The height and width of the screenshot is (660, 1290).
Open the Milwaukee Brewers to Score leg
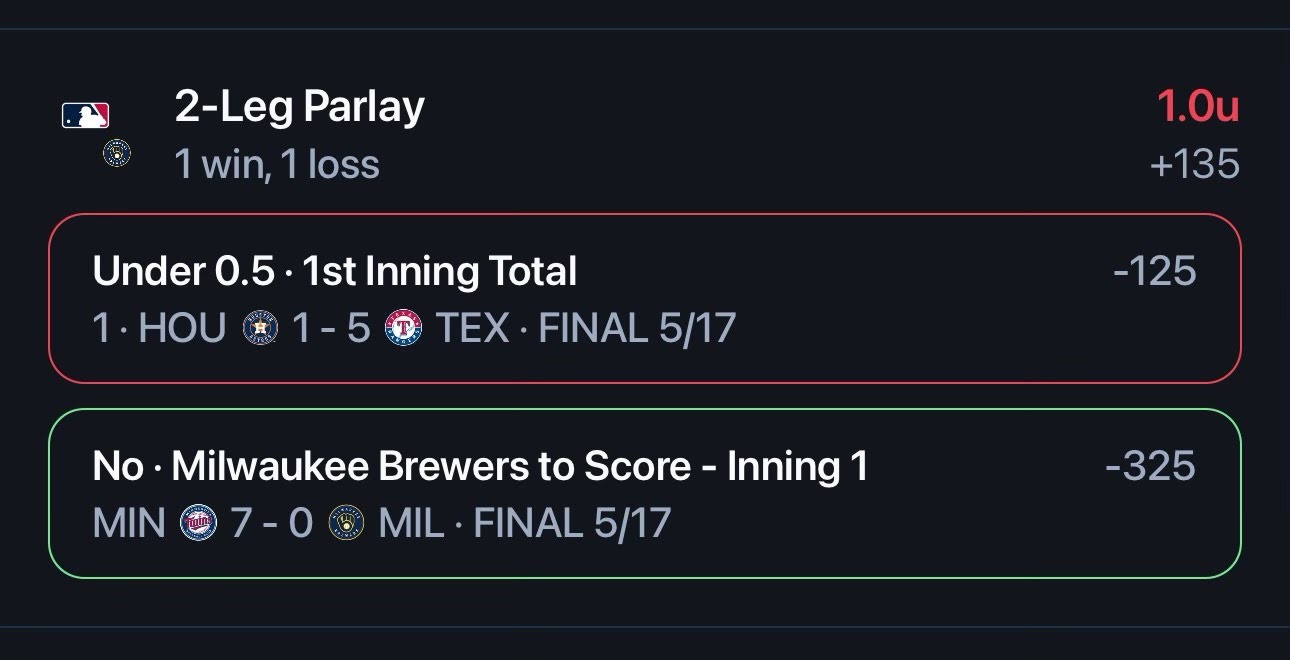click(x=645, y=493)
